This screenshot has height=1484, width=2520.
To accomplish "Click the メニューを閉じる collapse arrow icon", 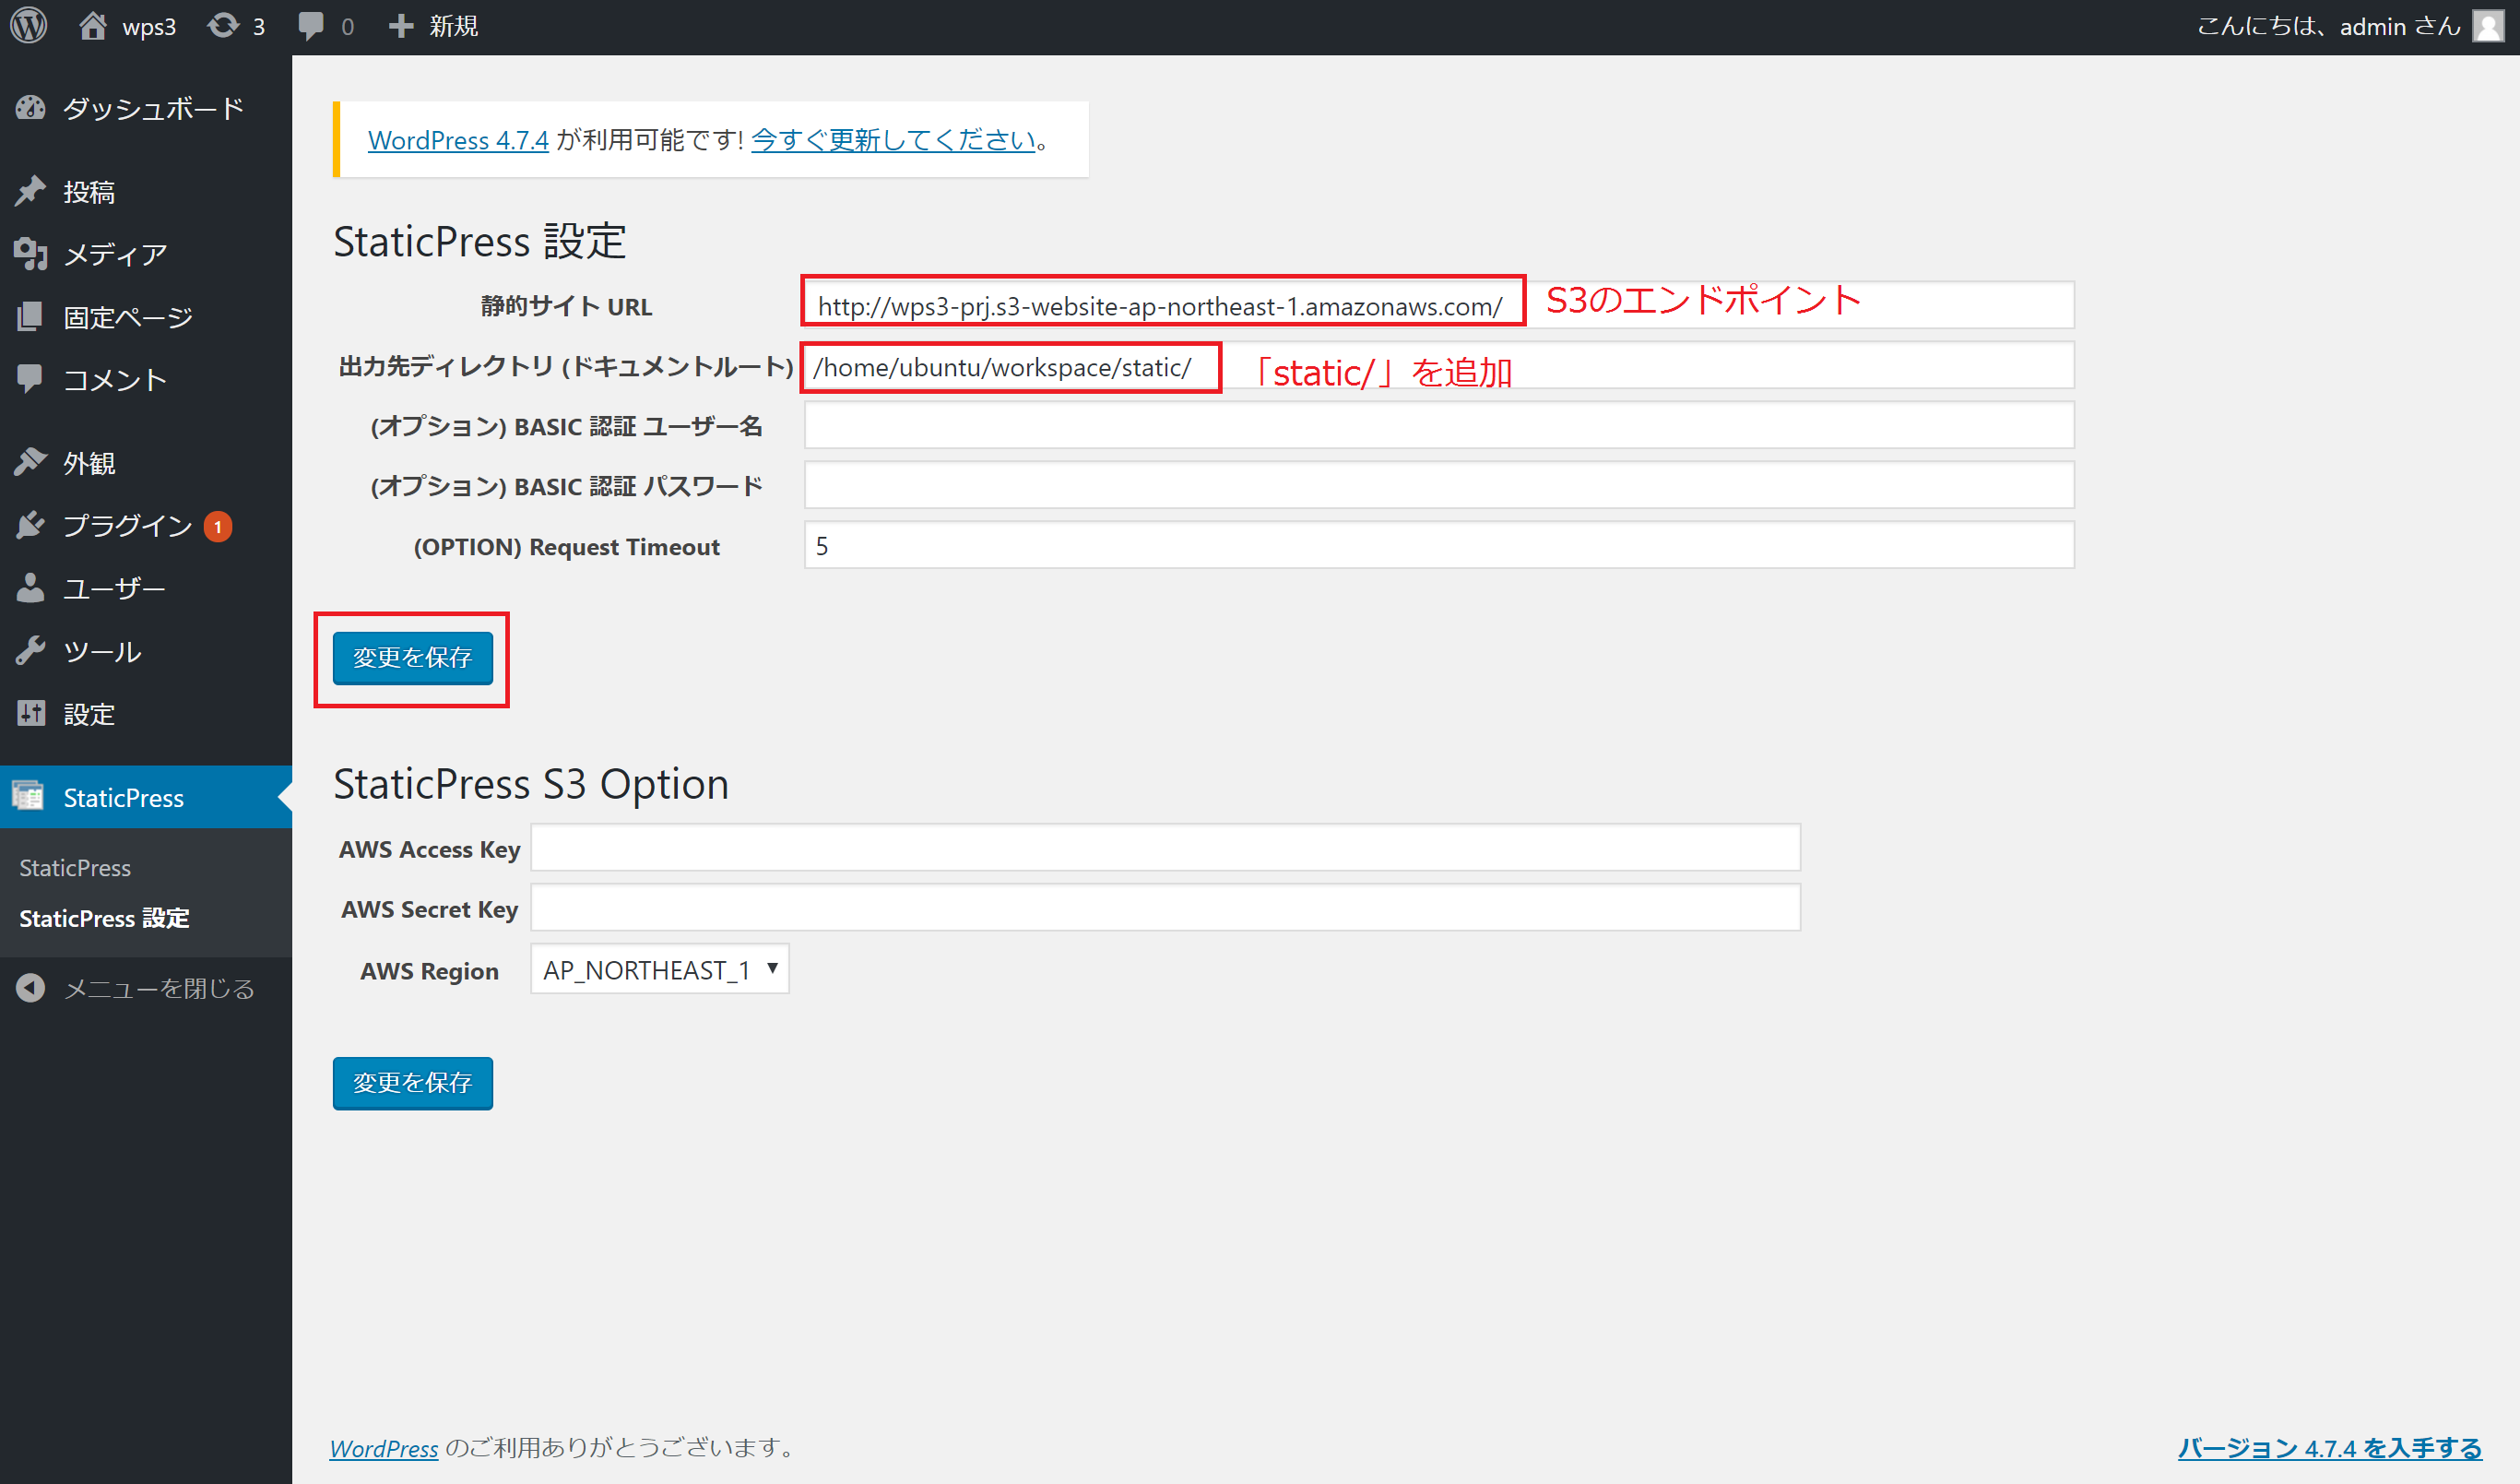I will click(31, 988).
